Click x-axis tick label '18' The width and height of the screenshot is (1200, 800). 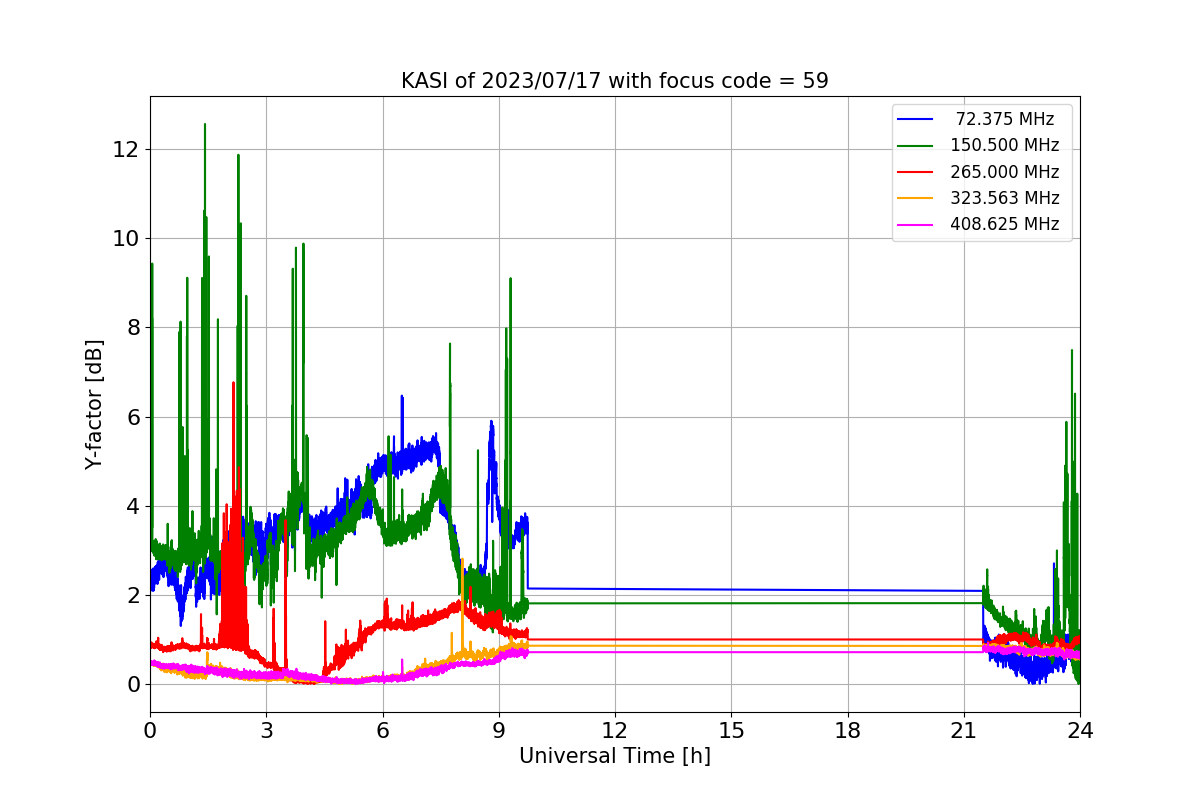click(x=848, y=731)
